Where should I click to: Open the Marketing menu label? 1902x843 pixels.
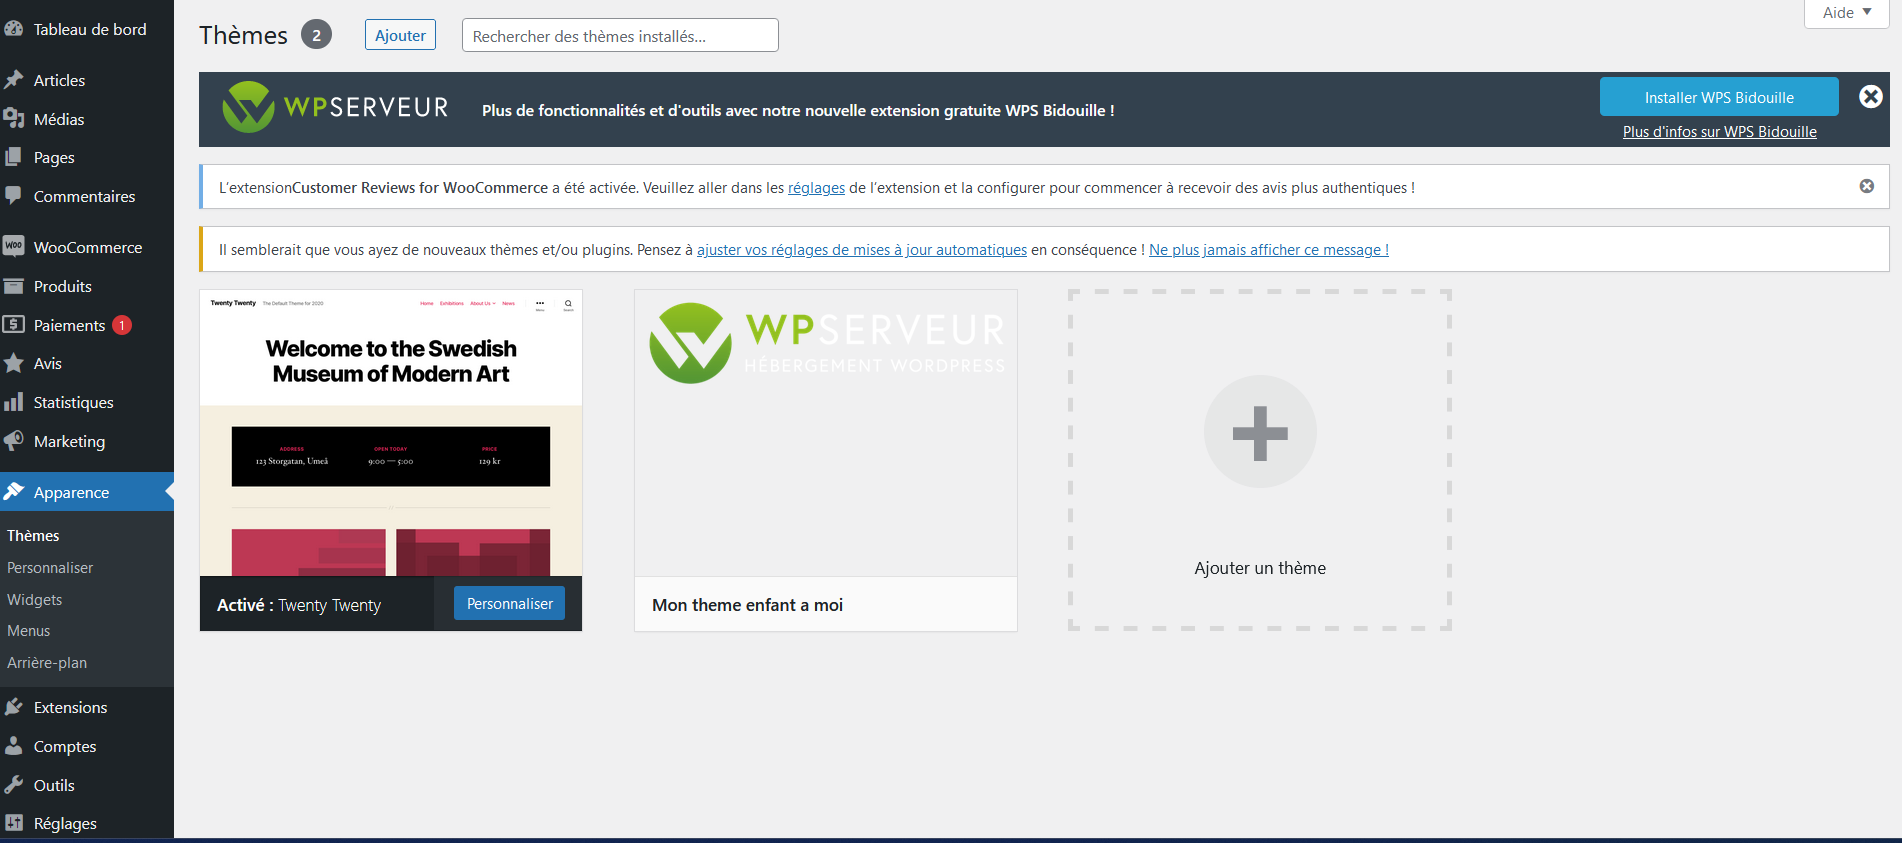pos(69,441)
